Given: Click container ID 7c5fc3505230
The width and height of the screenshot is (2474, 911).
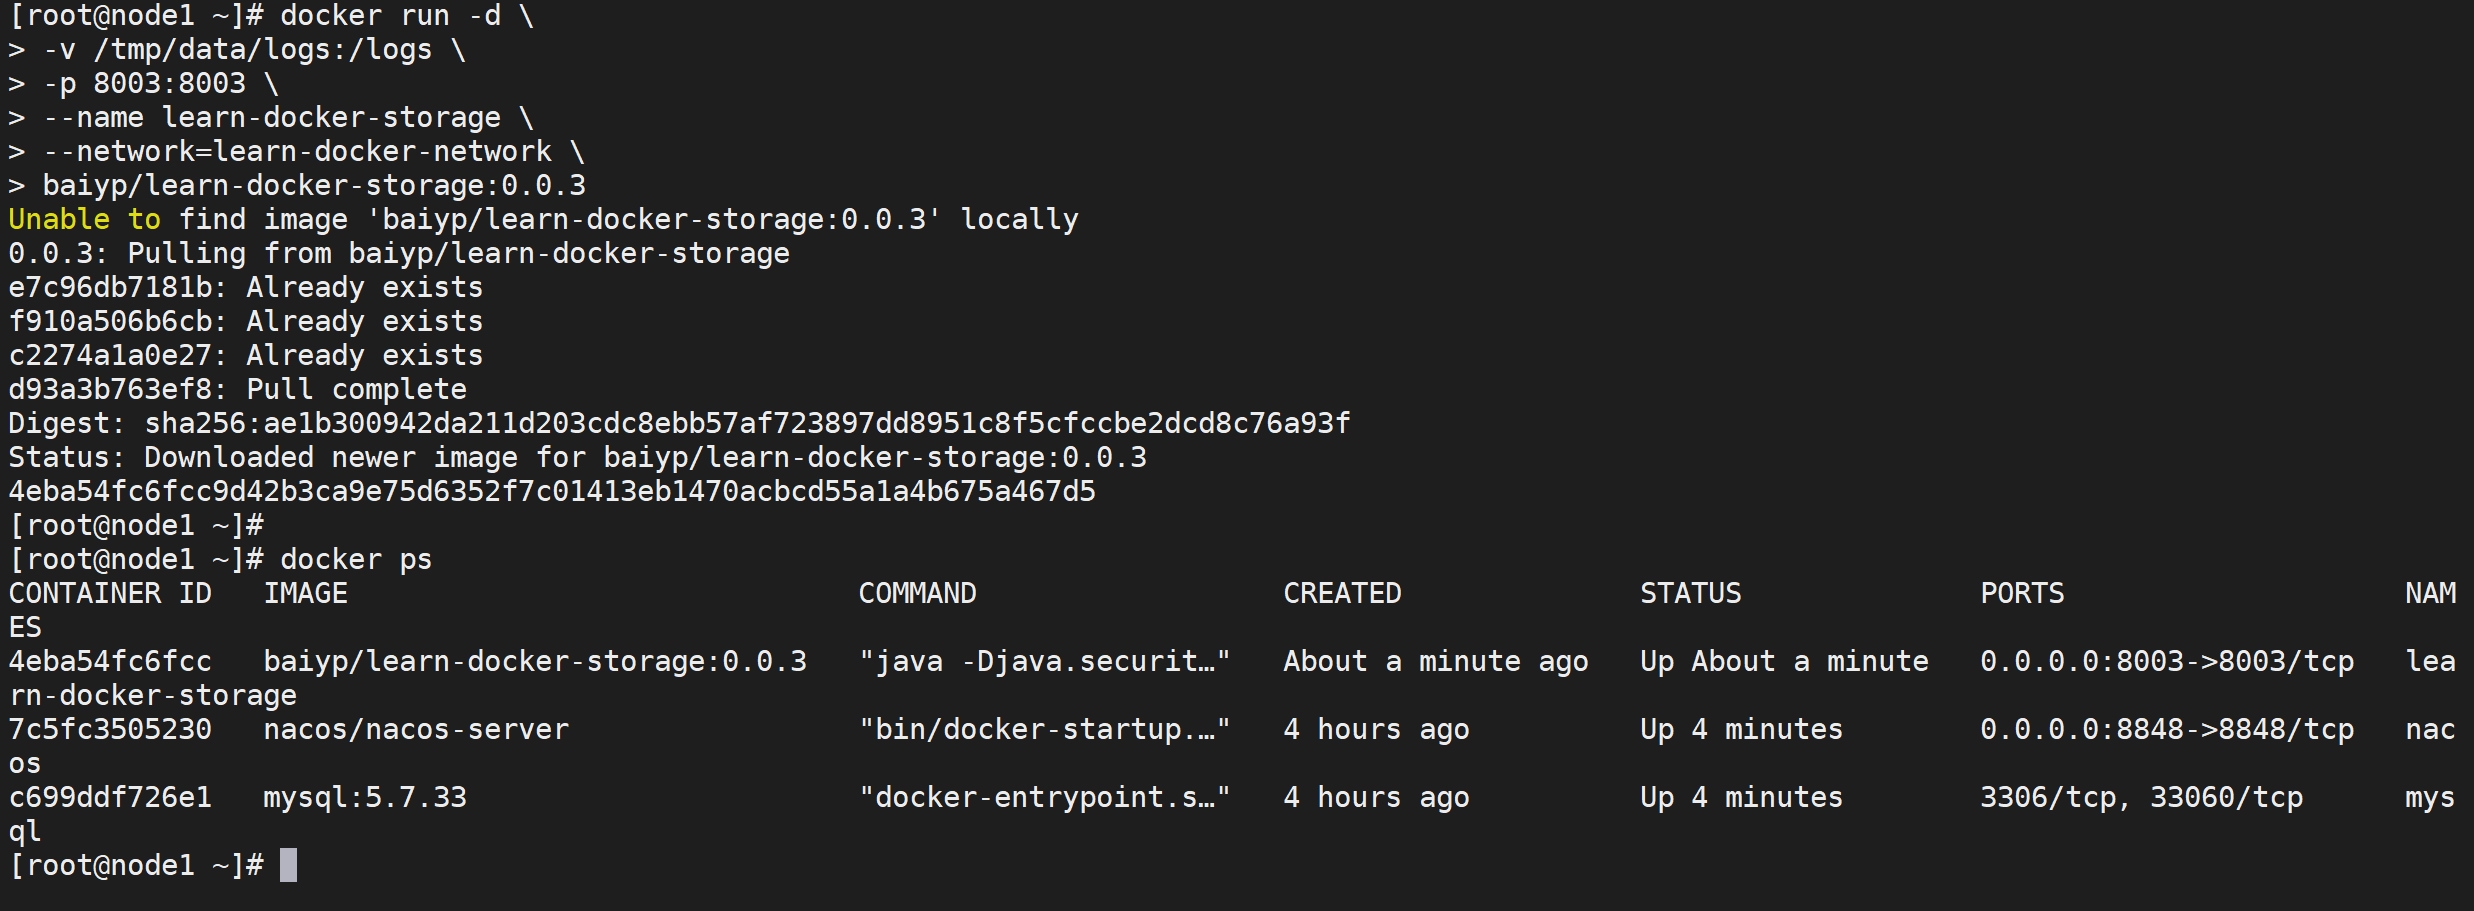Looking at the screenshot, I should [110, 729].
